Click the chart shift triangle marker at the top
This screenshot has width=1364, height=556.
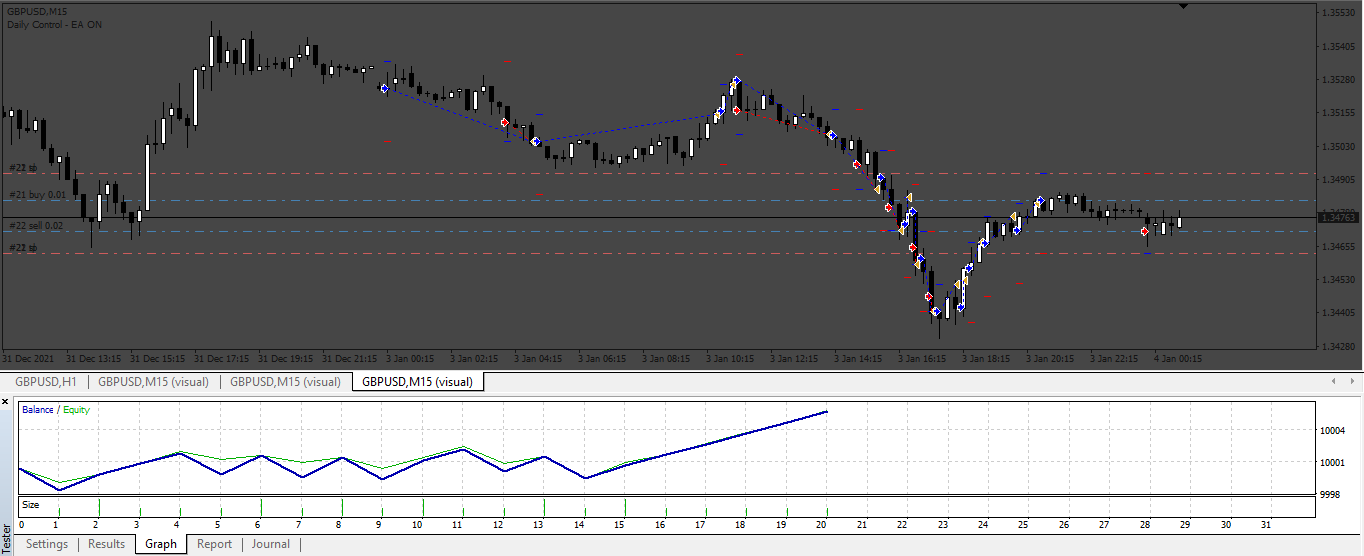[1184, 6]
